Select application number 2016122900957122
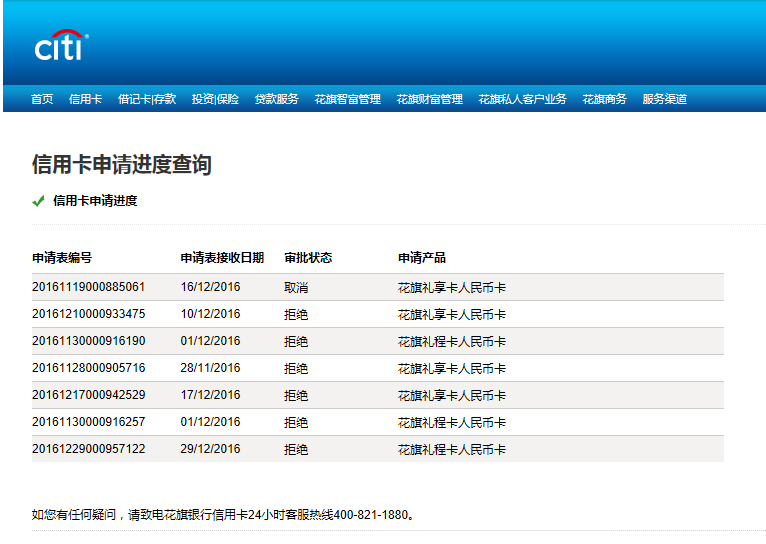This screenshot has height=544, width=766. 88,449
